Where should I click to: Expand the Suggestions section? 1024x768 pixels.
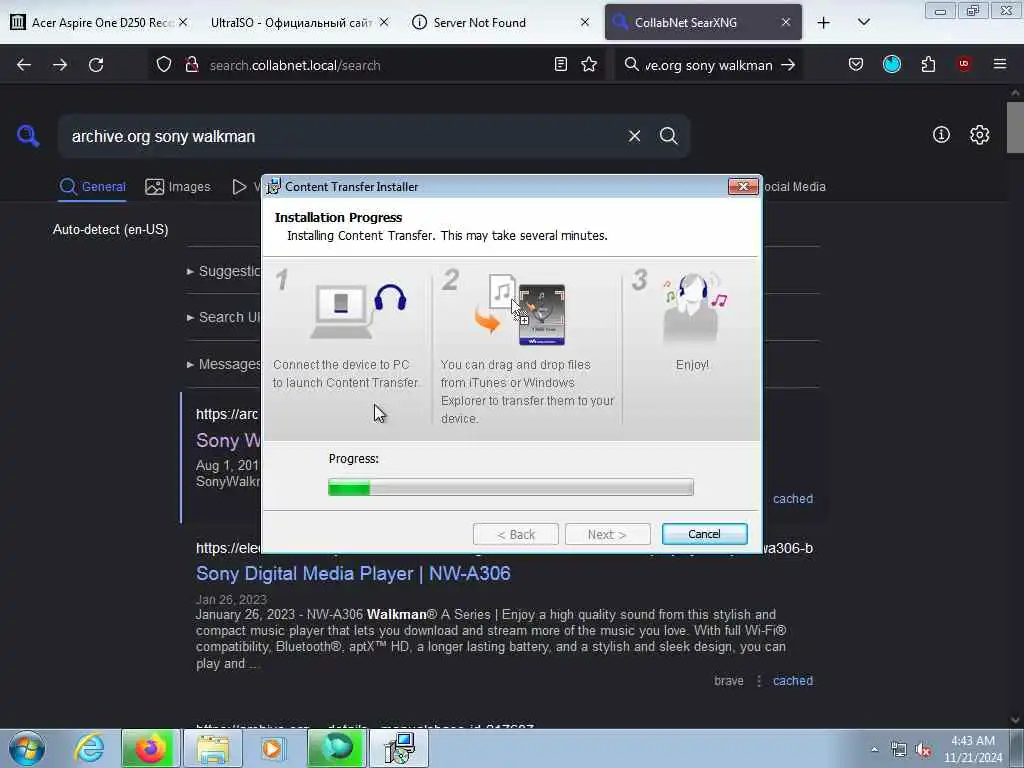point(224,271)
